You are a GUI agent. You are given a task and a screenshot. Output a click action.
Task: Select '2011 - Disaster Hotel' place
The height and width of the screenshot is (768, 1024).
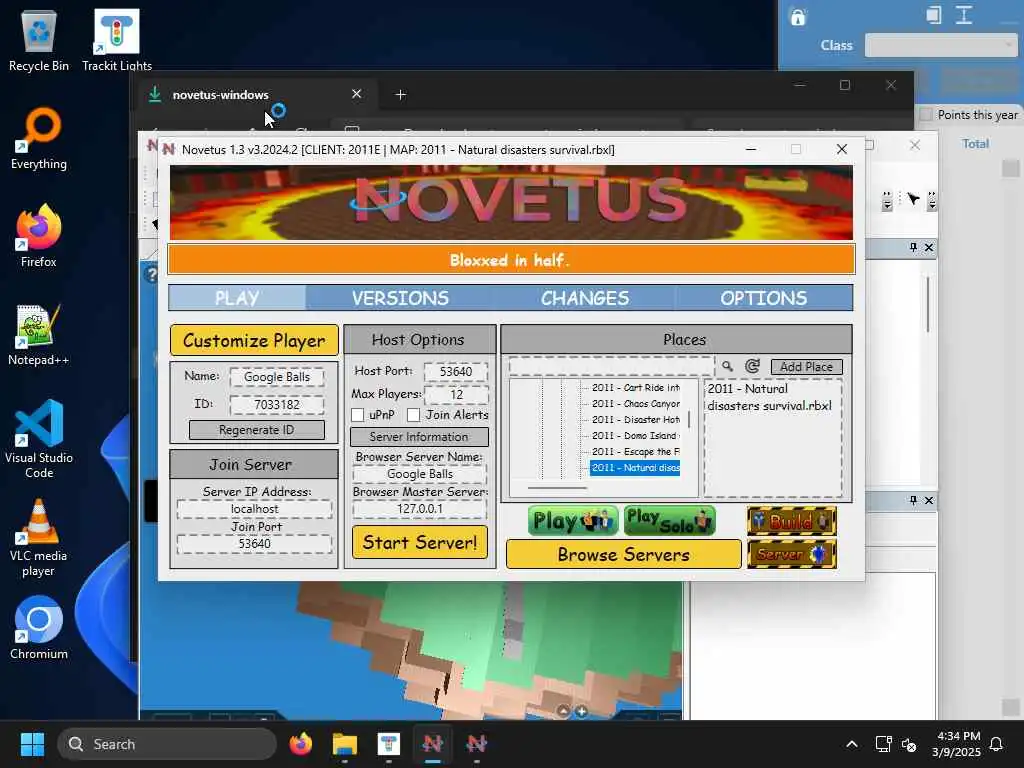click(x=635, y=420)
